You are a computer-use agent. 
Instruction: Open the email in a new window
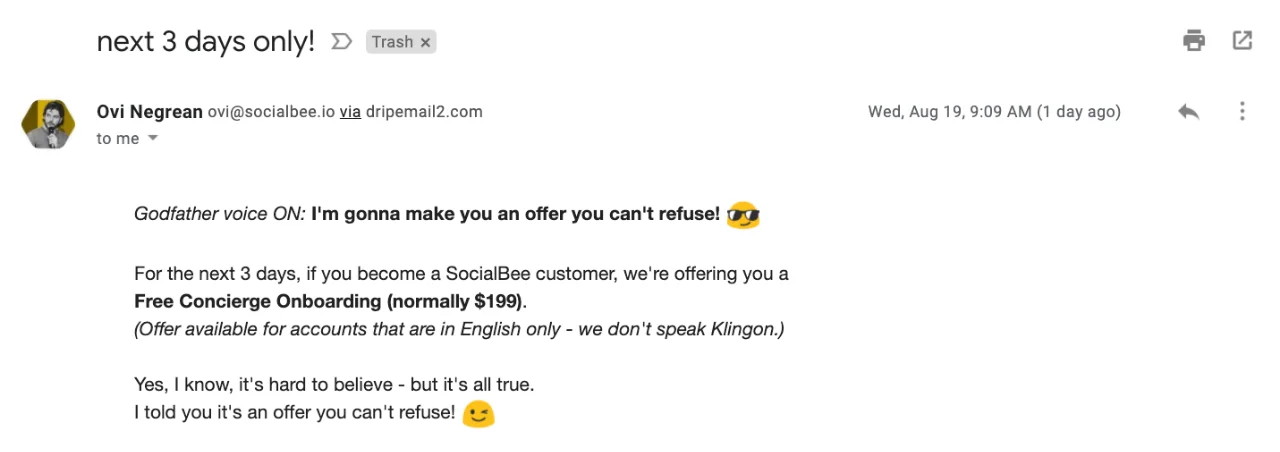click(1242, 41)
